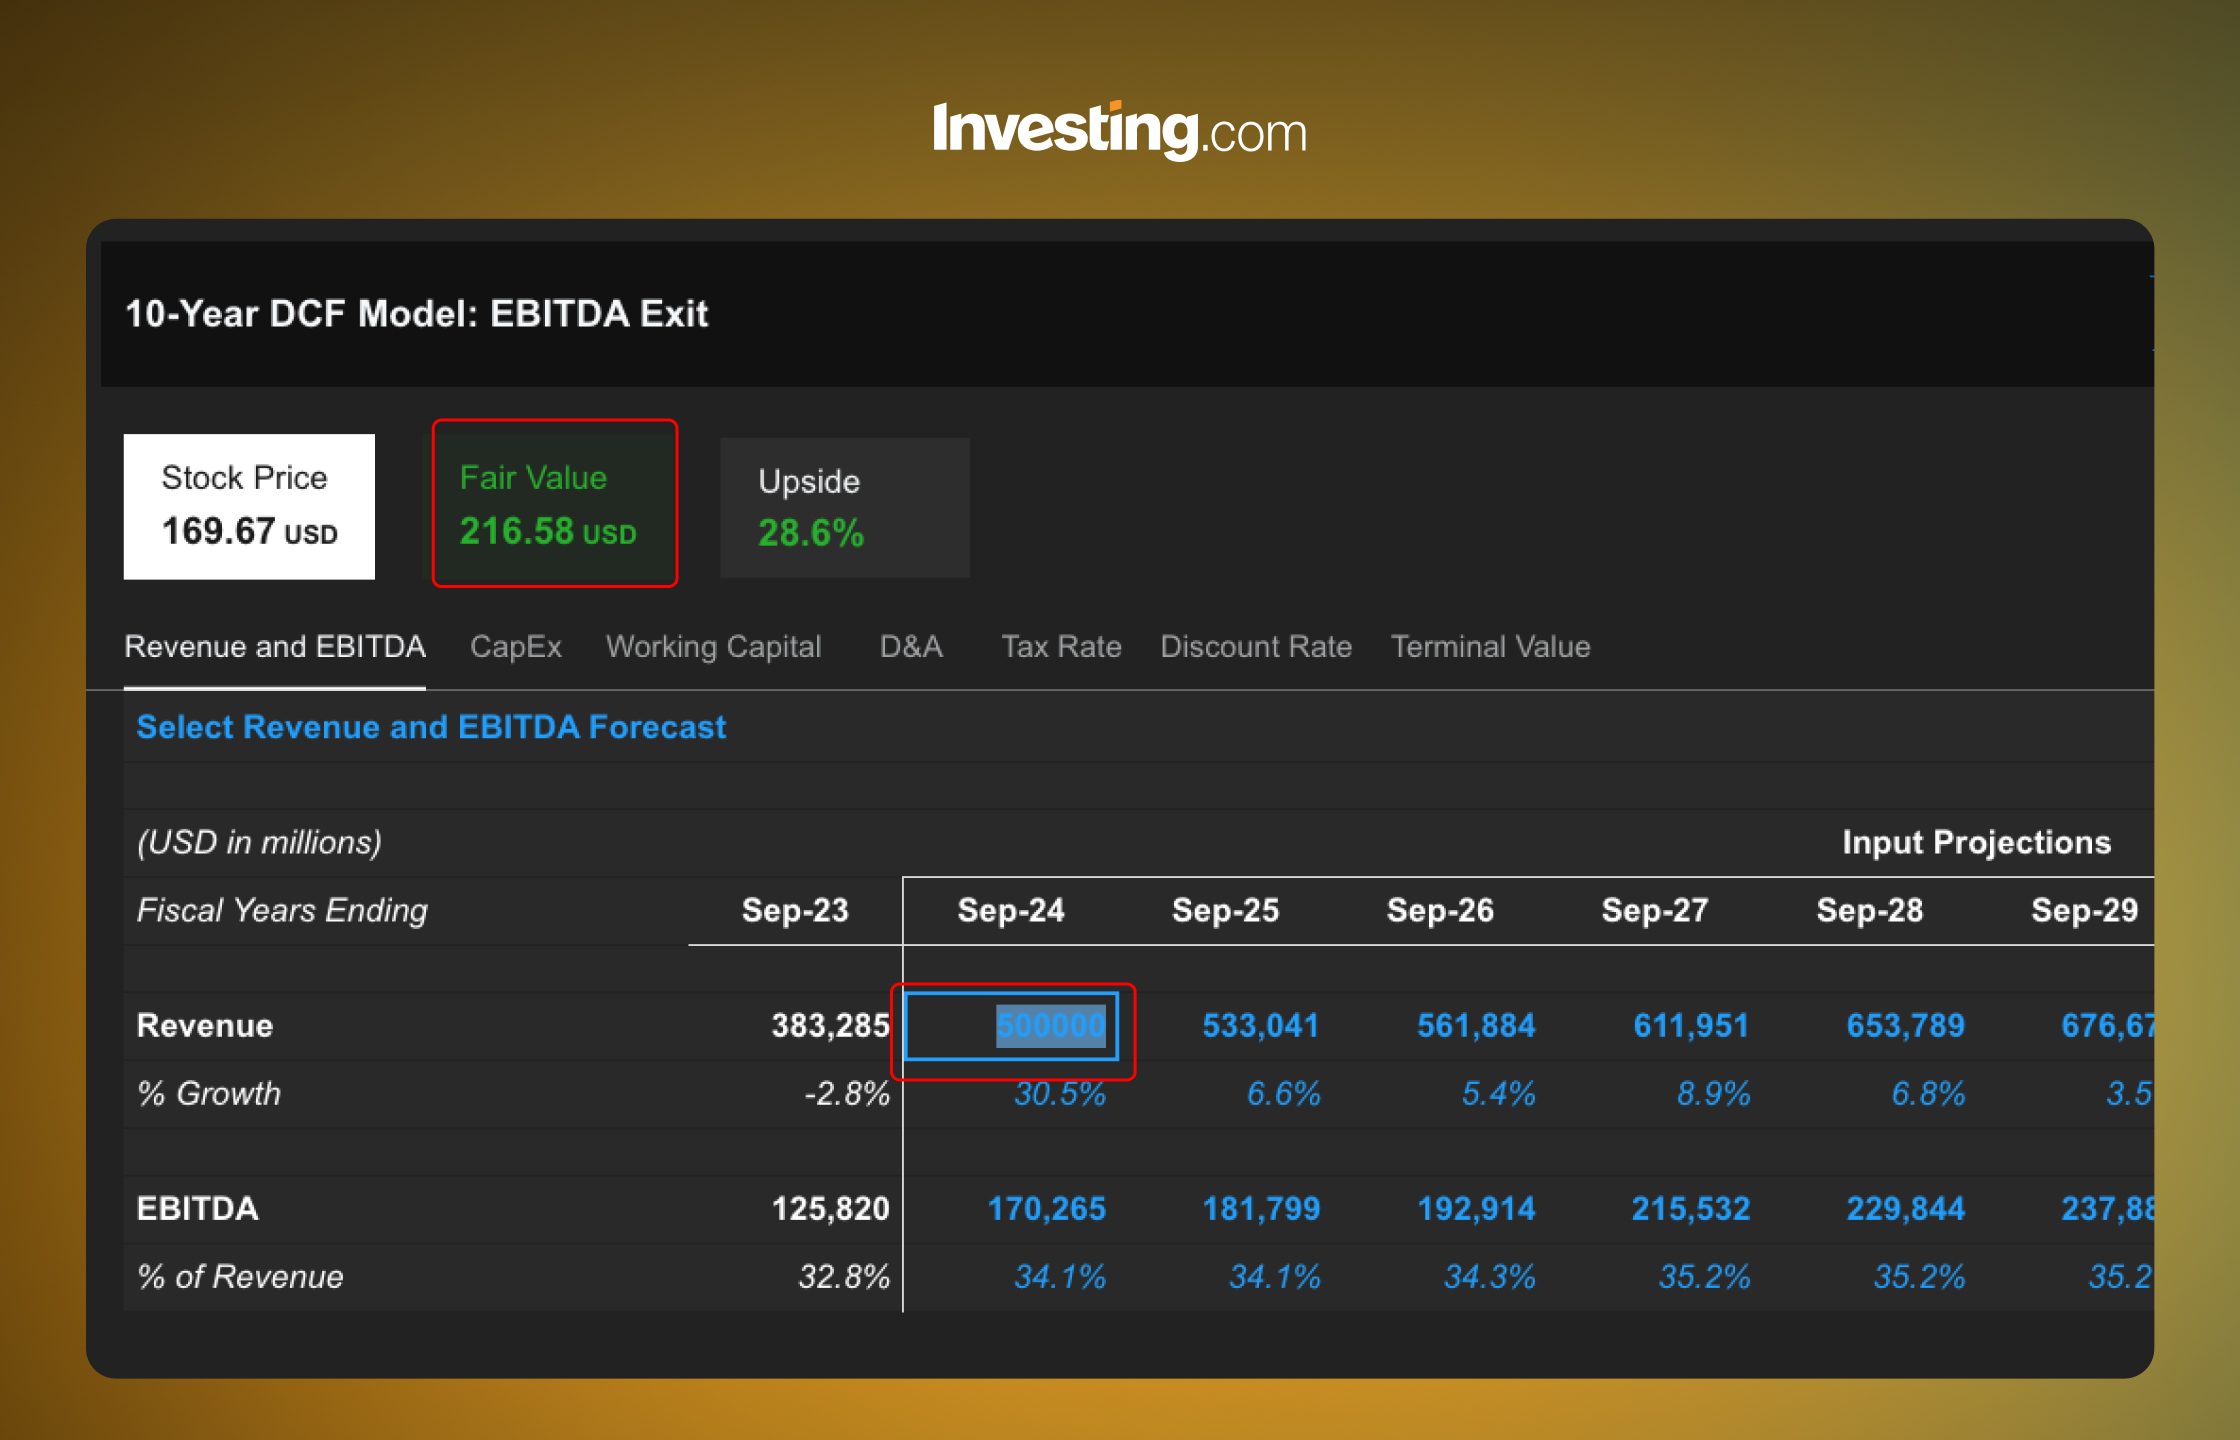The height and width of the screenshot is (1440, 2240).
Task: Click Sep-23 growth value -2.8%
Action: tap(847, 1093)
